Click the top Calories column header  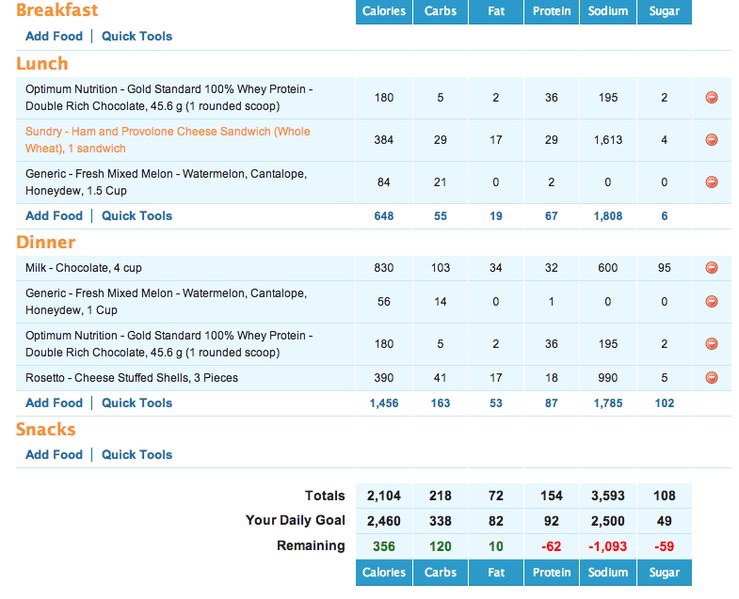(384, 11)
